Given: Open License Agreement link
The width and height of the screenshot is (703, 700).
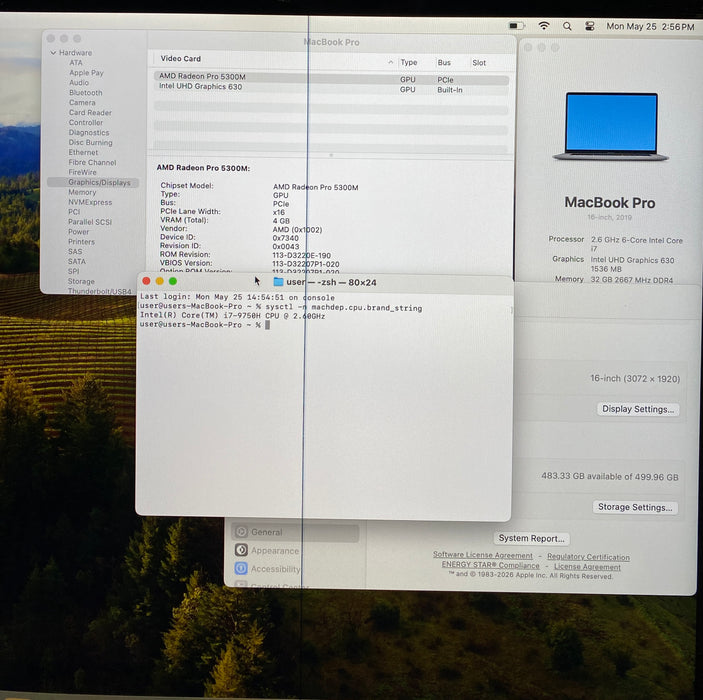Looking at the screenshot, I should click(587, 567).
